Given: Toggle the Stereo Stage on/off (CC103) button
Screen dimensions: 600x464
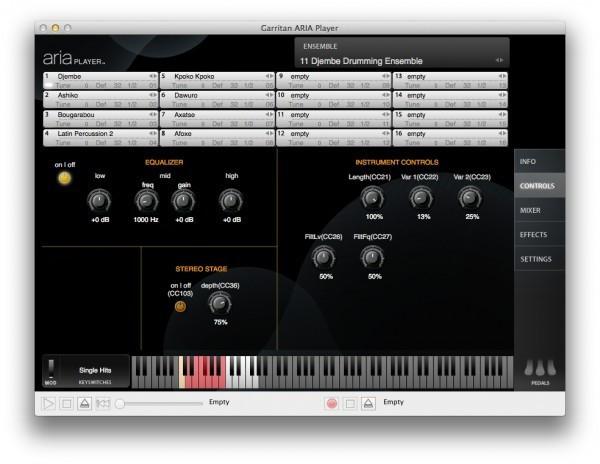Looking at the screenshot, I should point(180,306).
